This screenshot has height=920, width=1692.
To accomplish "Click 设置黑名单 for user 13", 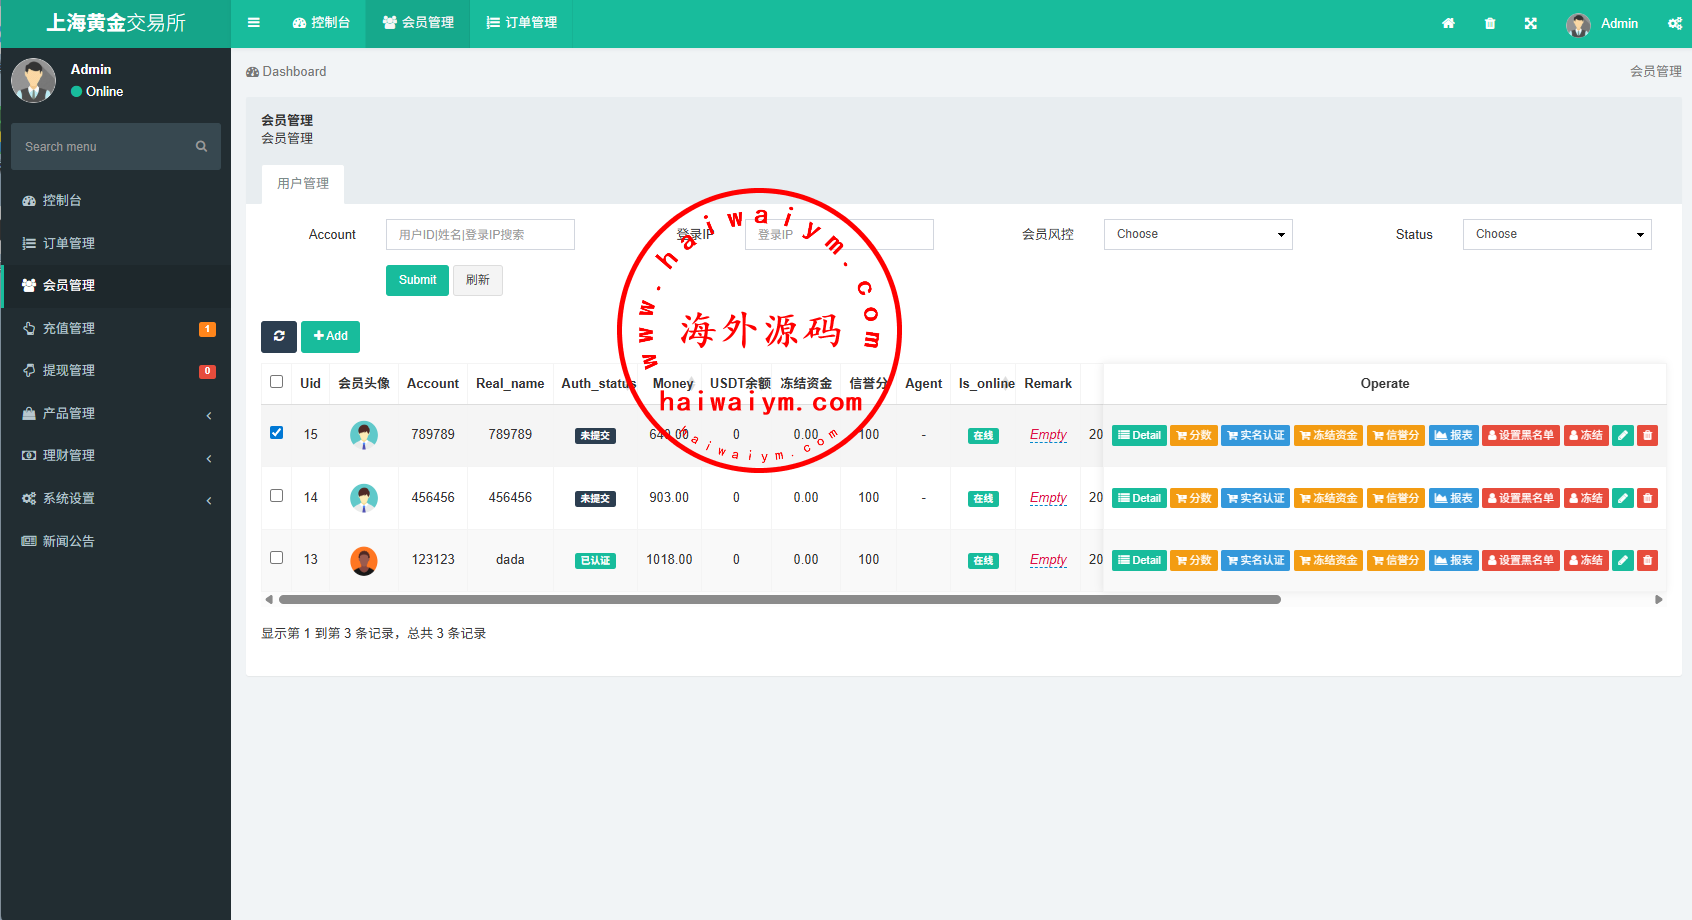I will coord(1520,560).
